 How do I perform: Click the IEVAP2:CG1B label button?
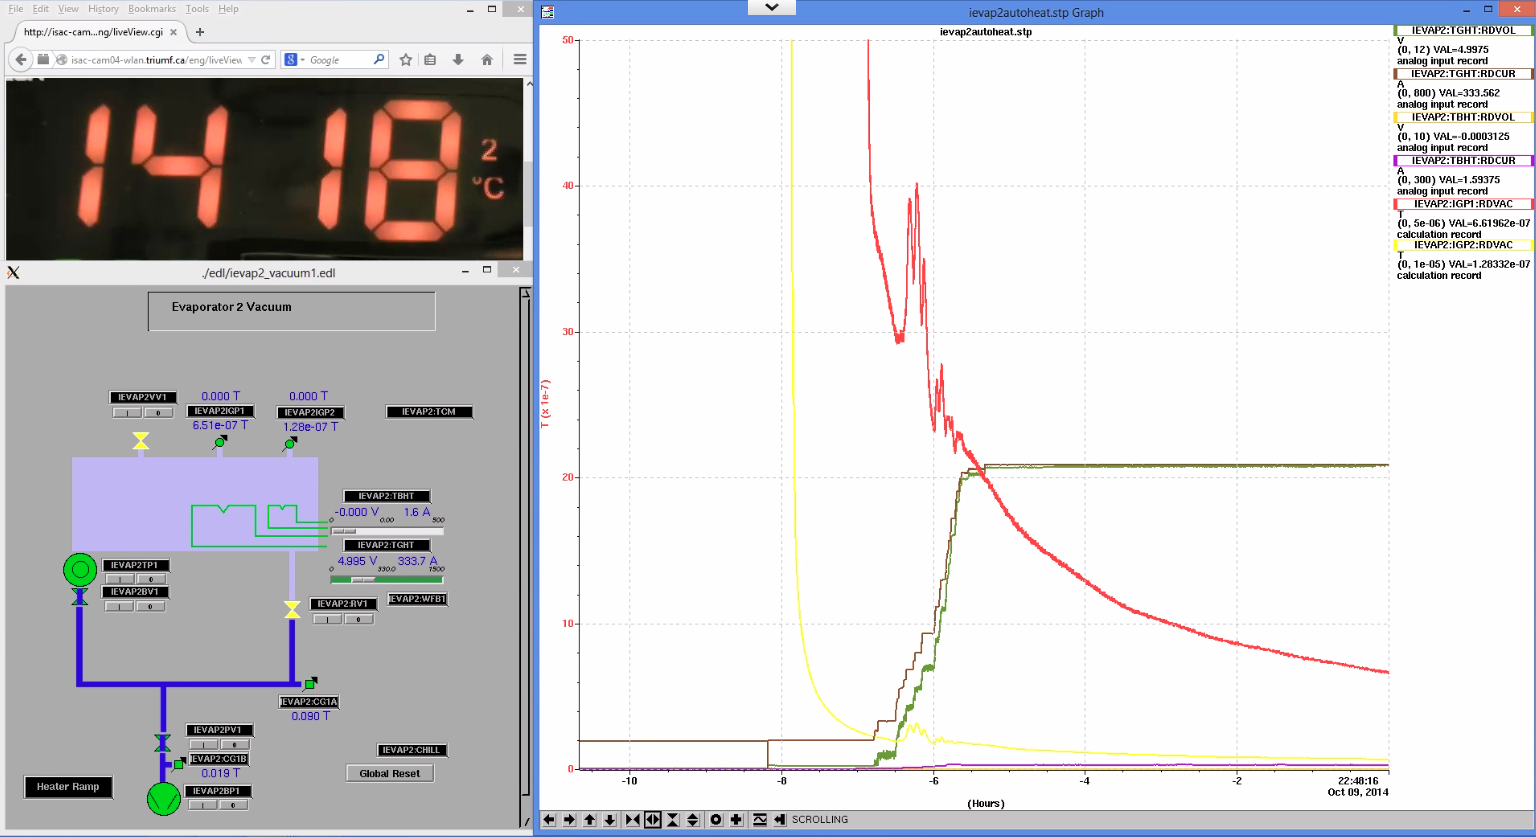click(220, 760)
